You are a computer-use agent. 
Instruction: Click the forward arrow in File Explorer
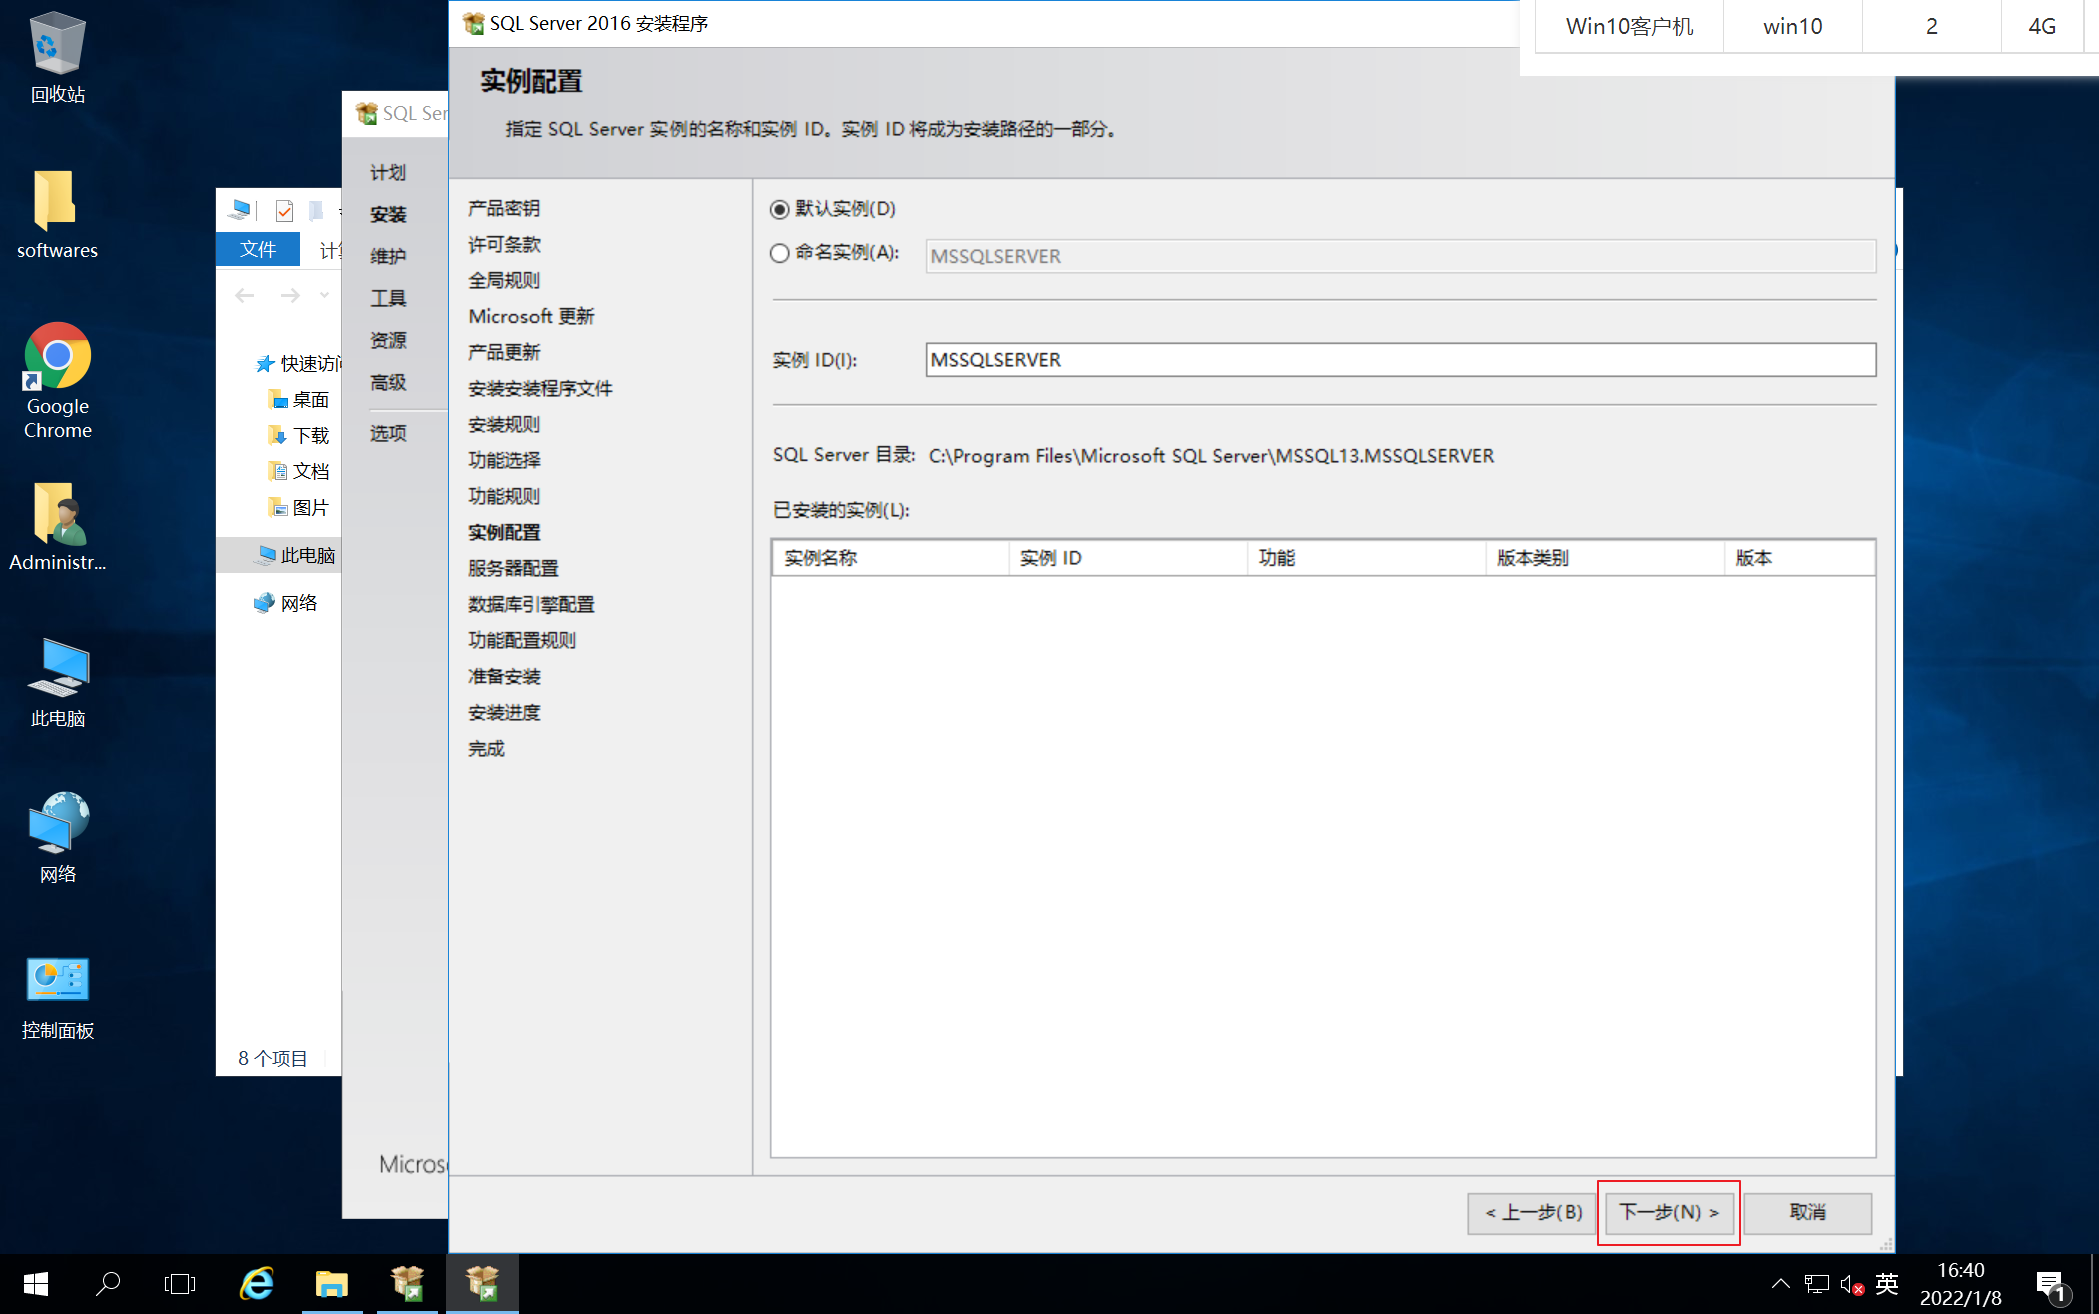click(x=290, y=295)
